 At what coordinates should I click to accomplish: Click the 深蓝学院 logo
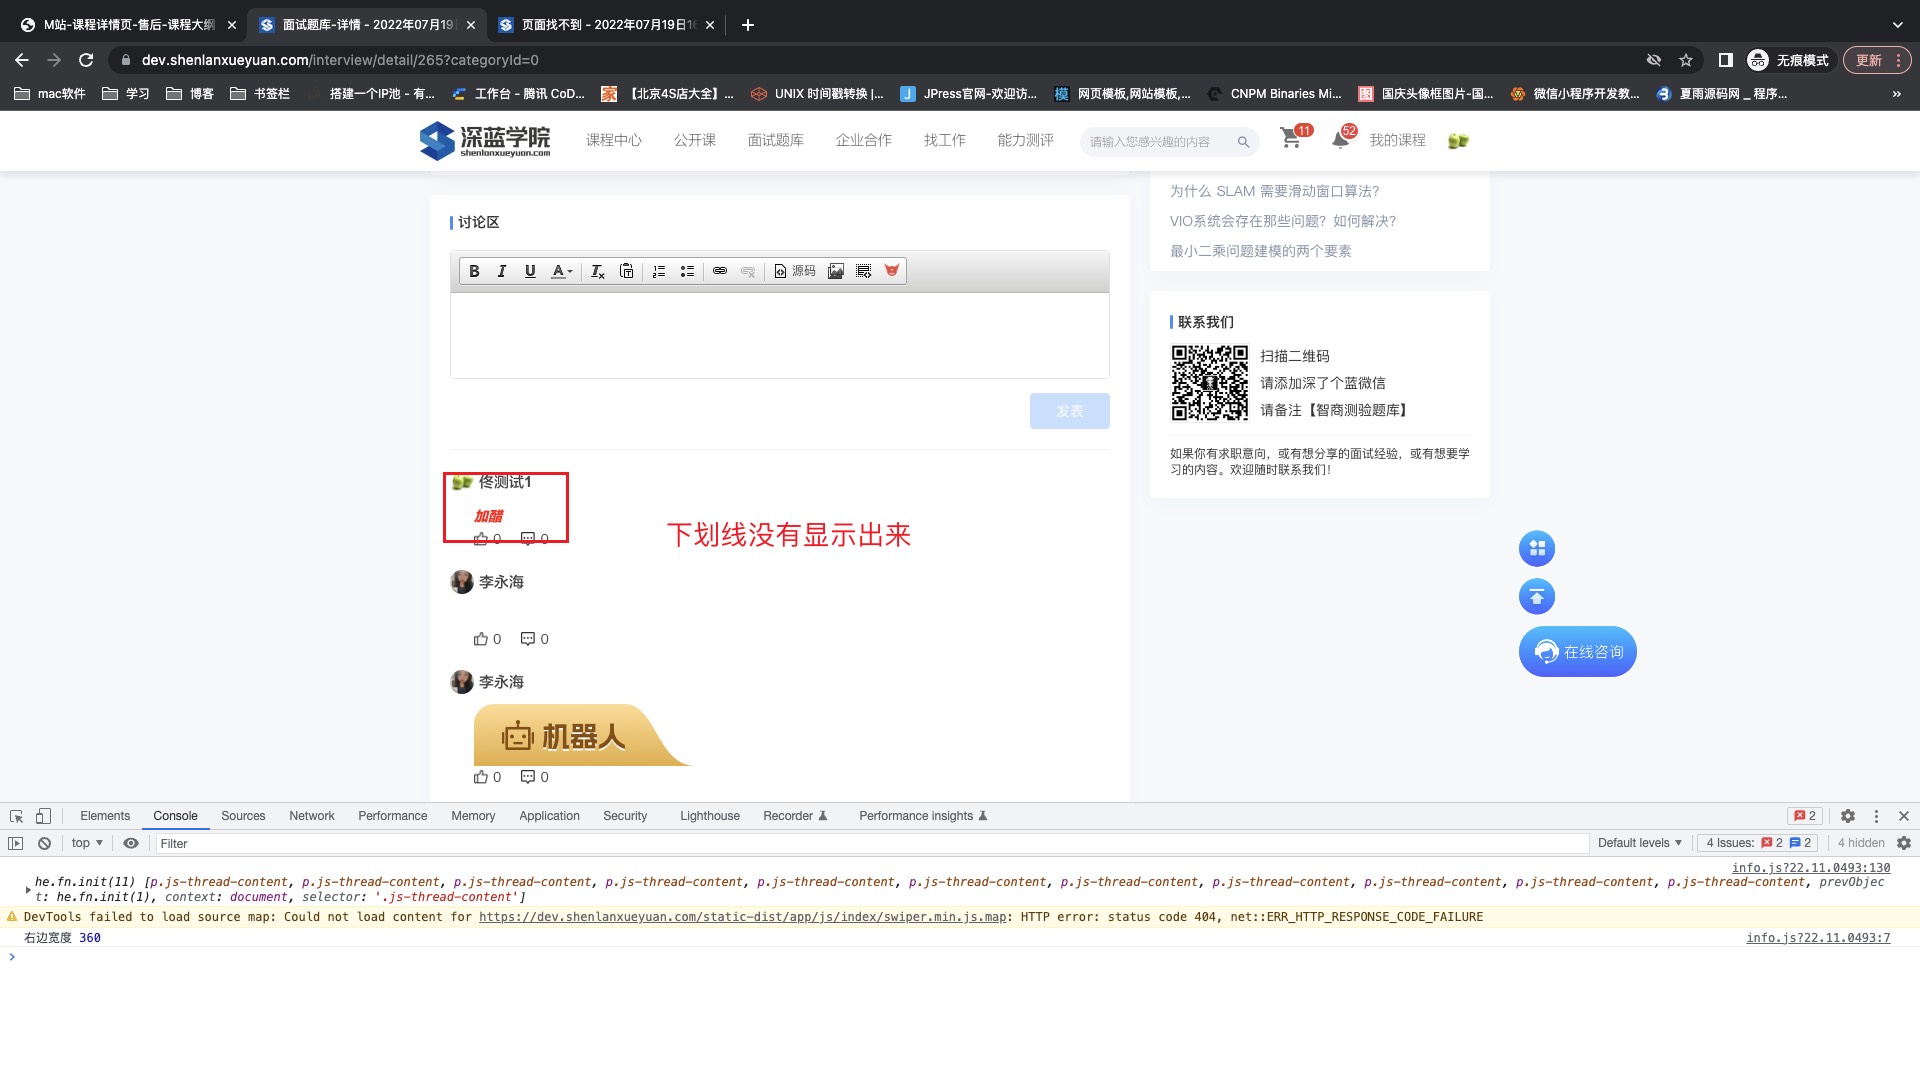coord(485,140)
